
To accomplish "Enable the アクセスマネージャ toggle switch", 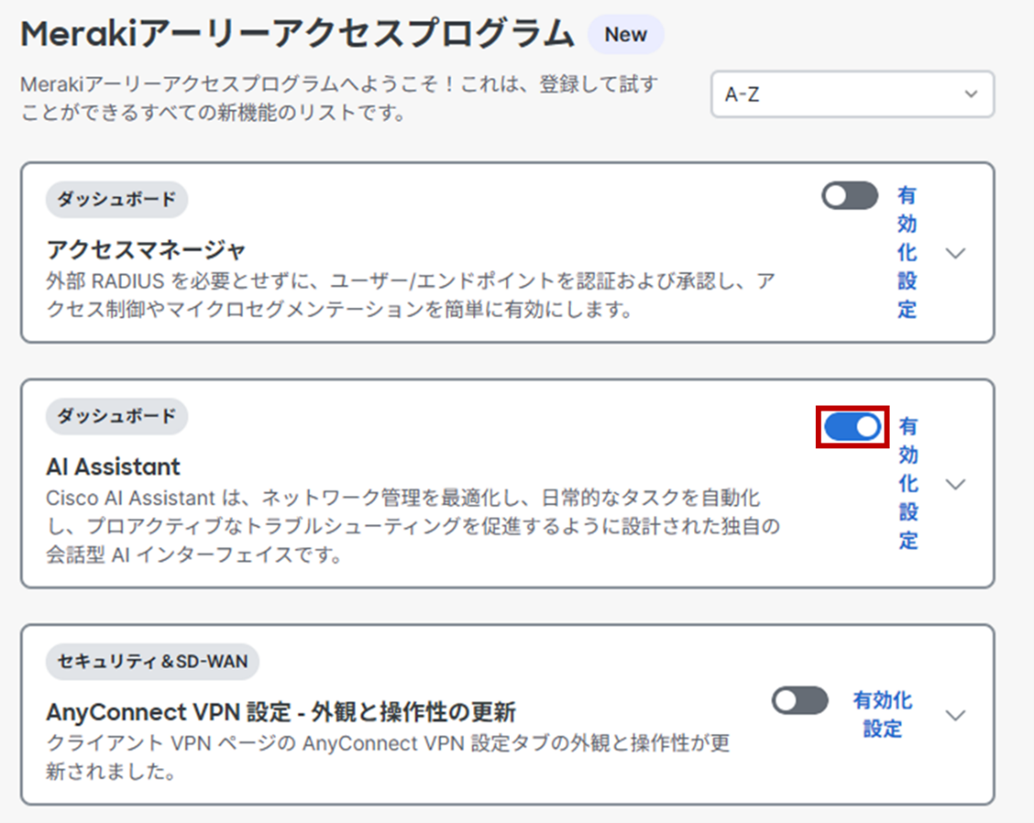I will [x=849, y=196].
